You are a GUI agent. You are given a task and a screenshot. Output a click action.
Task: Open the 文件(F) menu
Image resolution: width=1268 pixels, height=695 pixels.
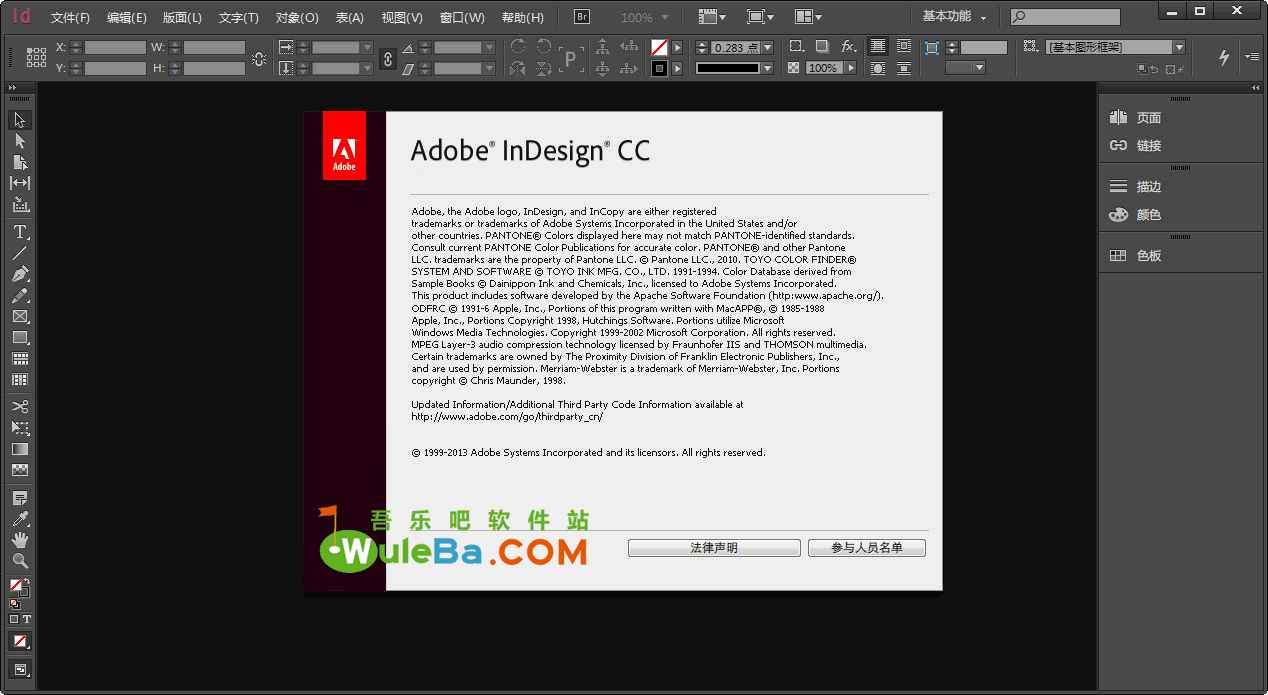tap(70, 18)
